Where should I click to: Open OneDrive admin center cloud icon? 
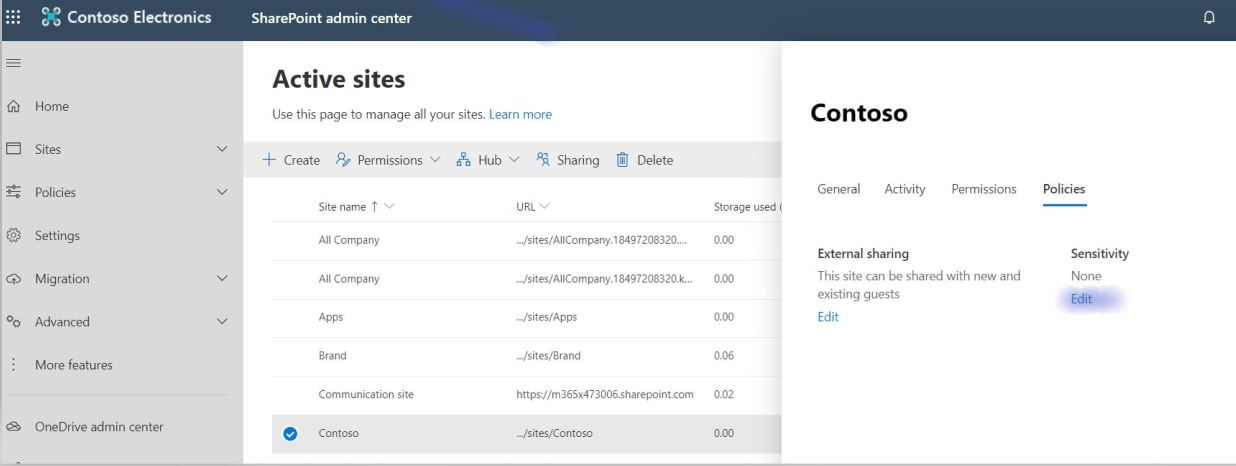coord(15,427)
